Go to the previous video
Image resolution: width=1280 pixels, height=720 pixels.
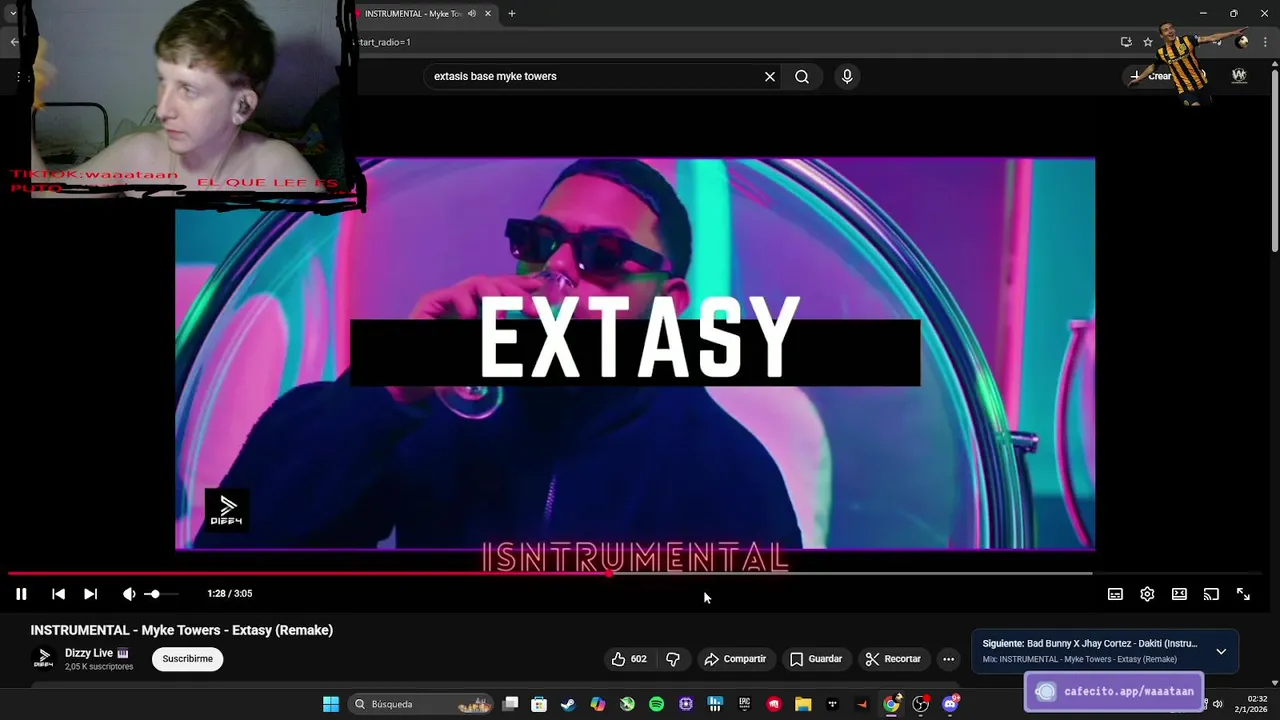coord(58,594)
